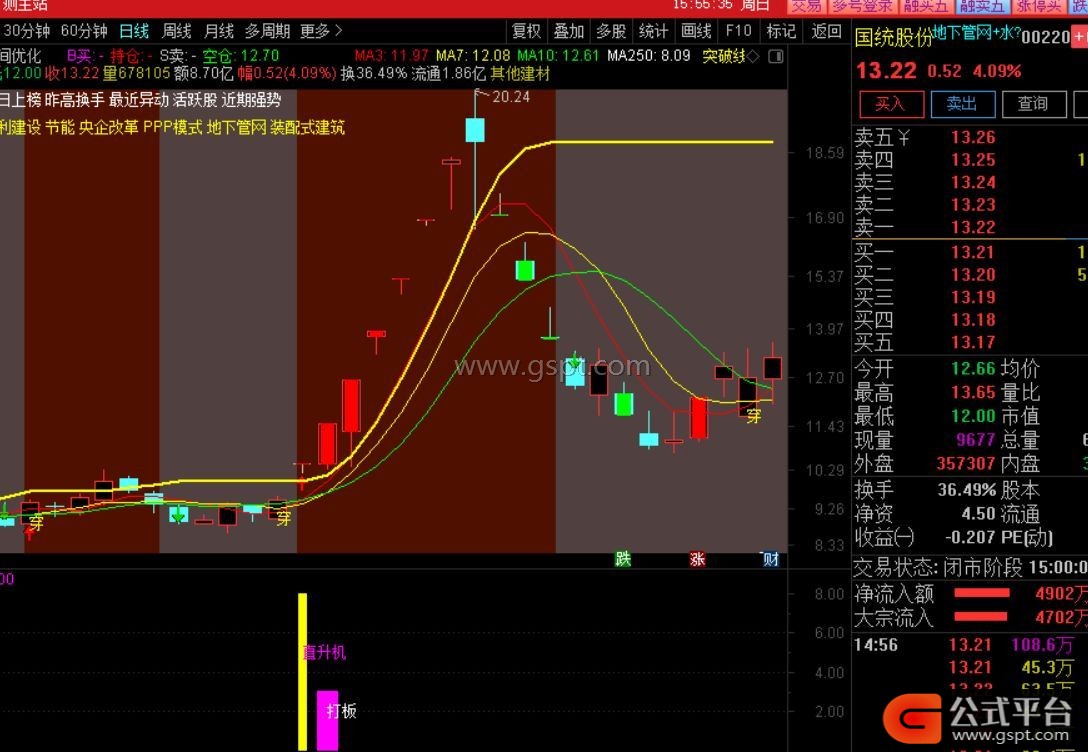This screenshot has height=752, width=1088.
Task: Click the 卖出 sell button
Action: (x=962, y=104)
